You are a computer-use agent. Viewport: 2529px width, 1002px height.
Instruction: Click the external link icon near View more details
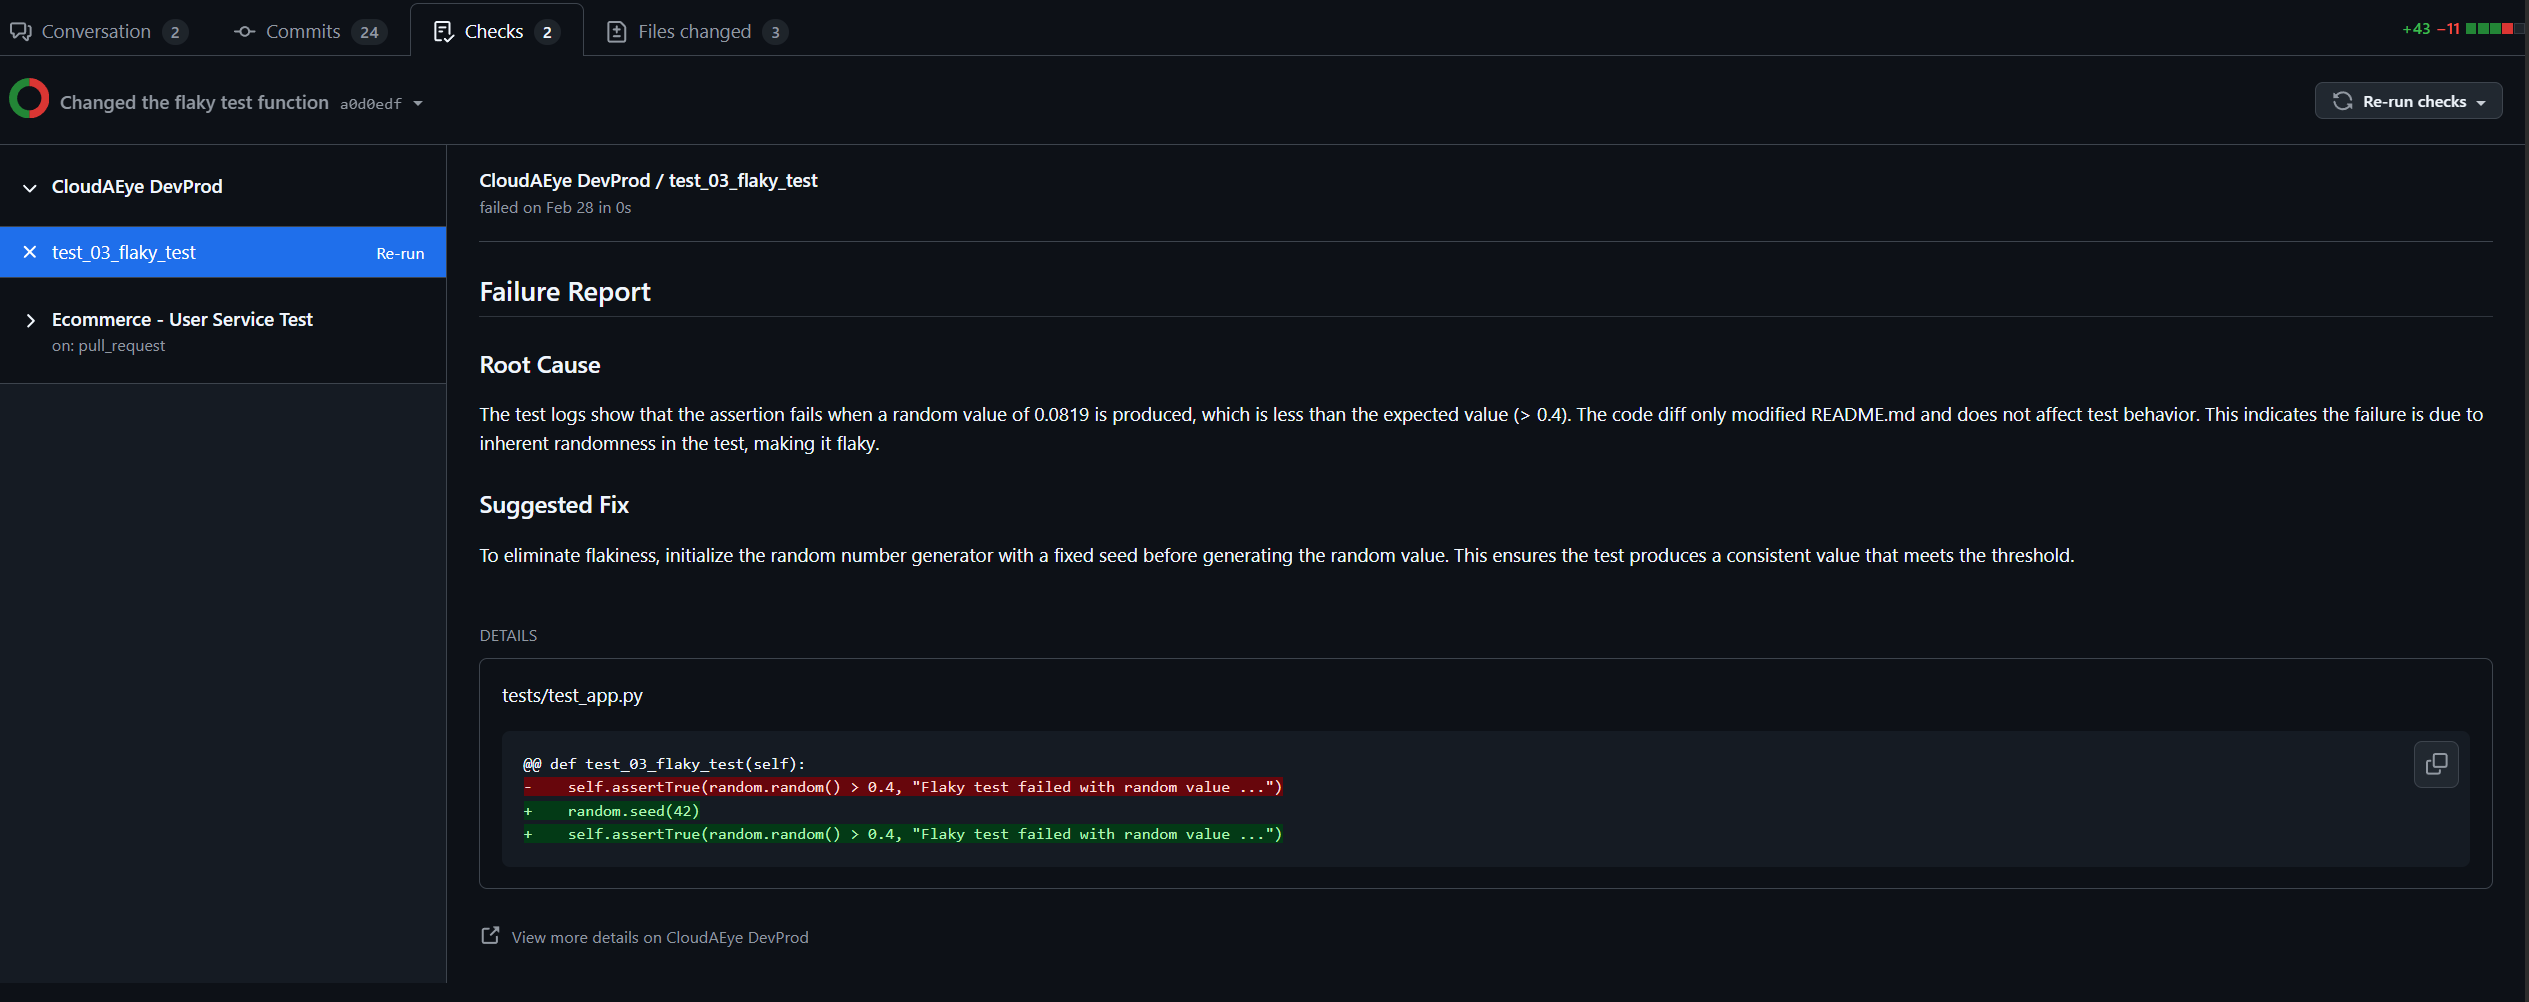point(490,935)
